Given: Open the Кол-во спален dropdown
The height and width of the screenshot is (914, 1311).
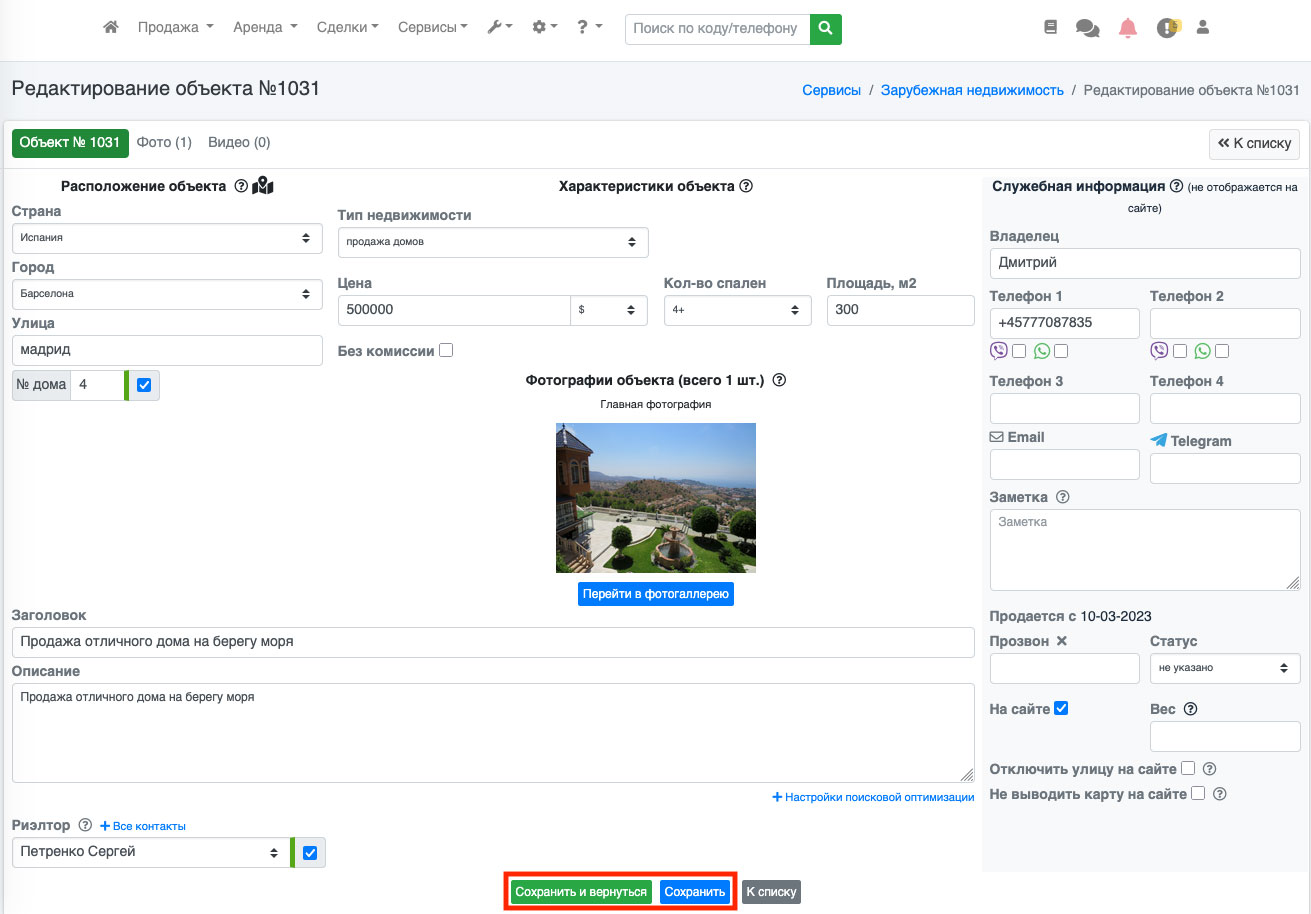Looking at the screenshot, I should tap(737, 310).
